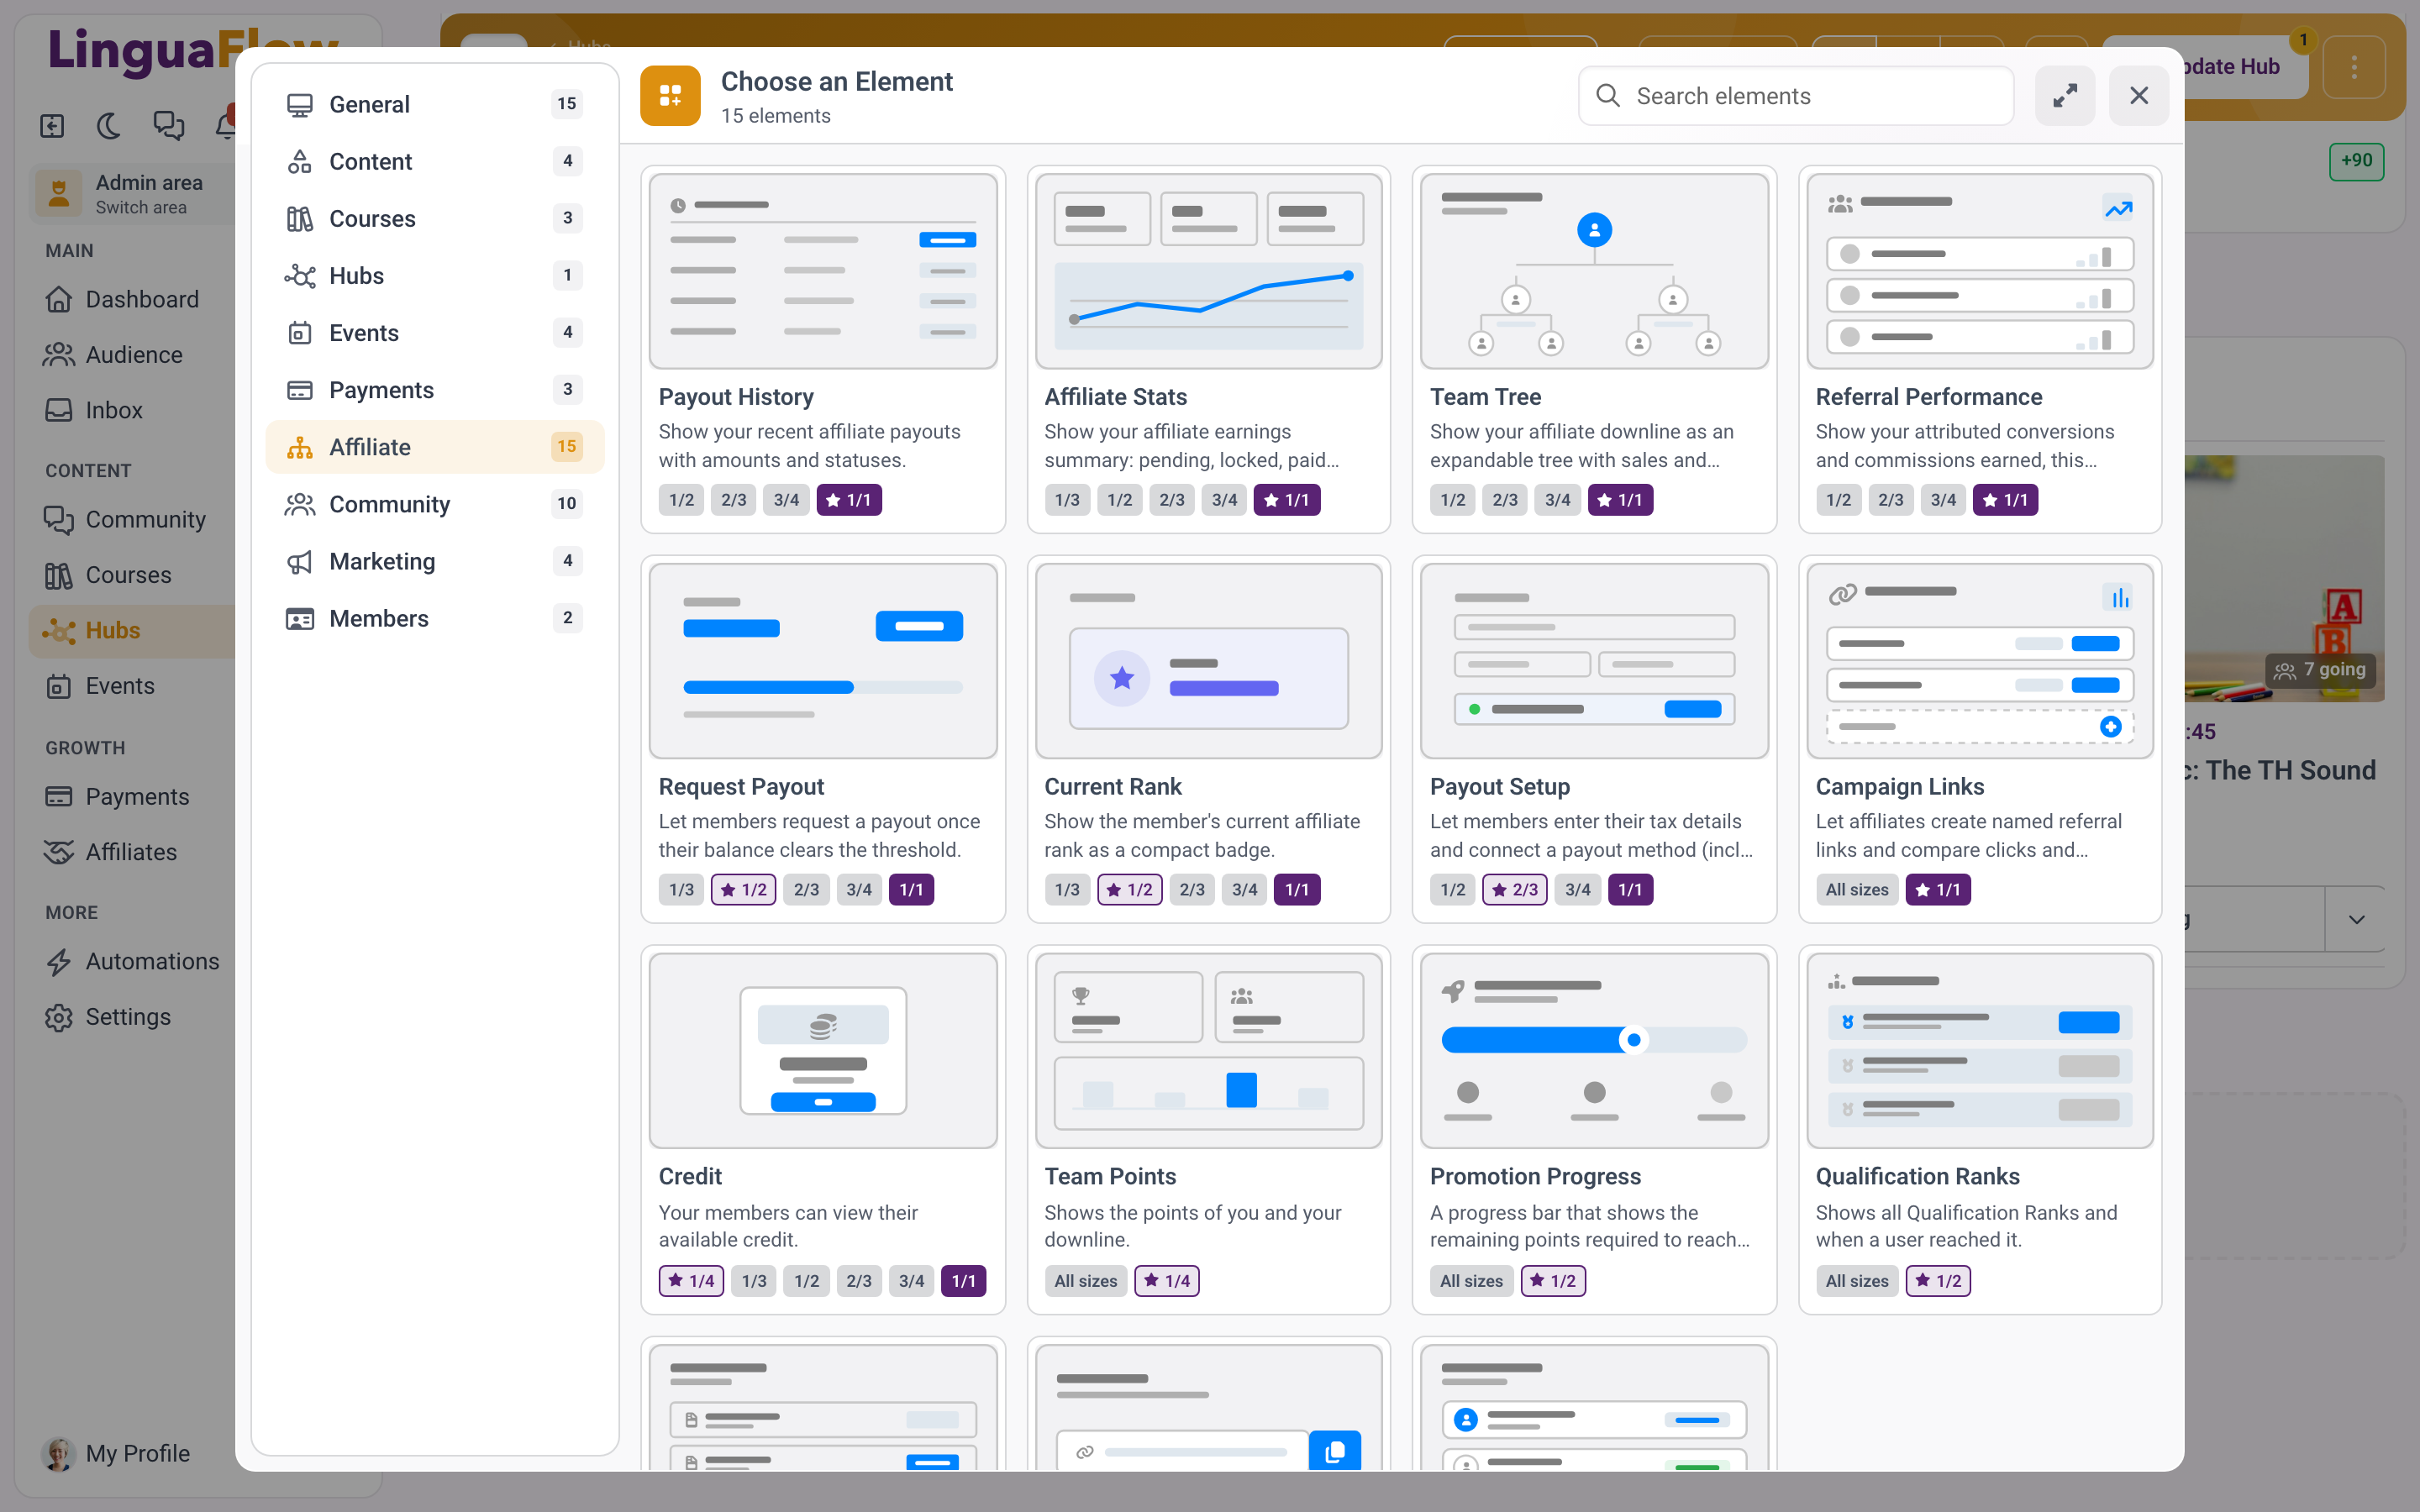Image resolution: width=2420 pixels, height=1512 pixels.
Task: Choose starred 1/2 size for Request Payout
Action: pos(743,890)
